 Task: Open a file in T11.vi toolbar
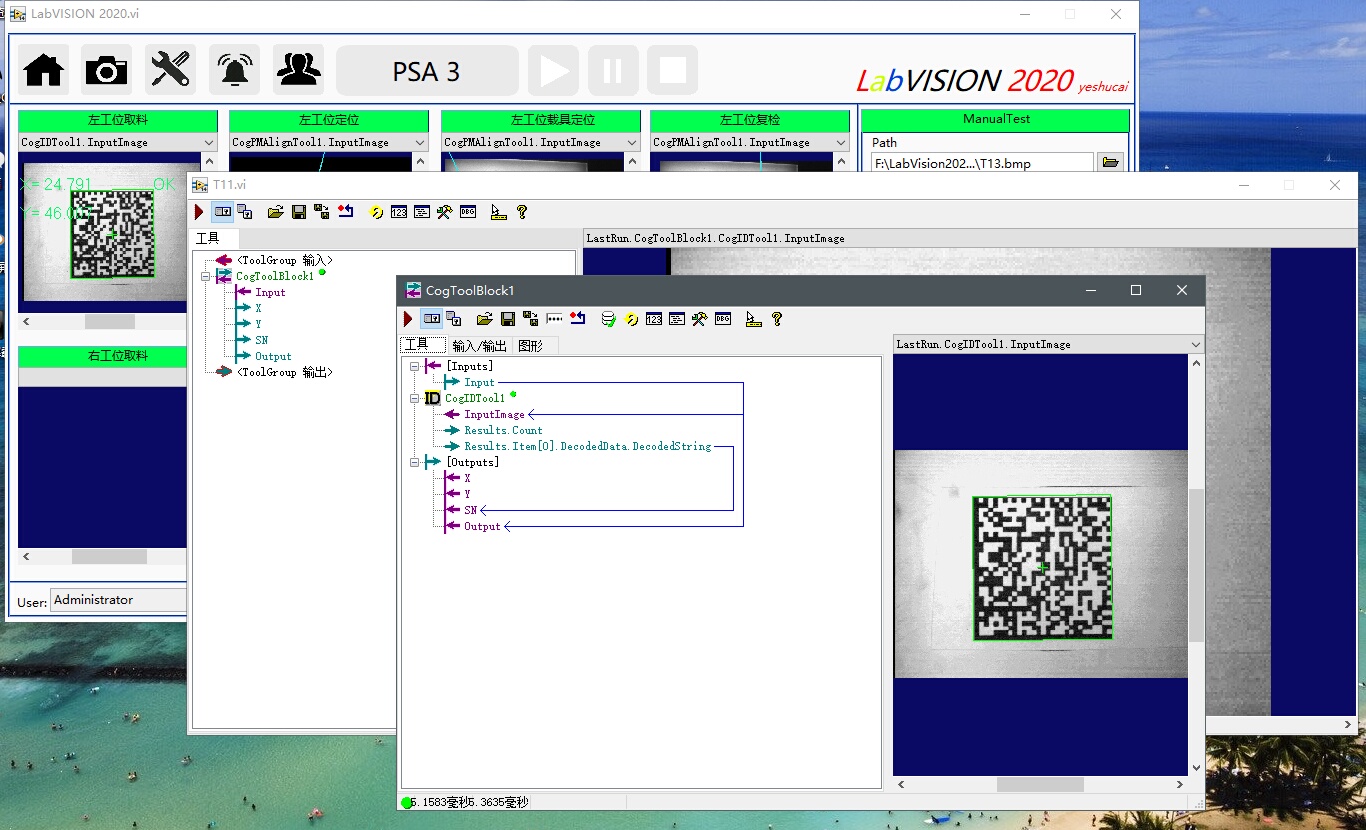click(276, 212)
